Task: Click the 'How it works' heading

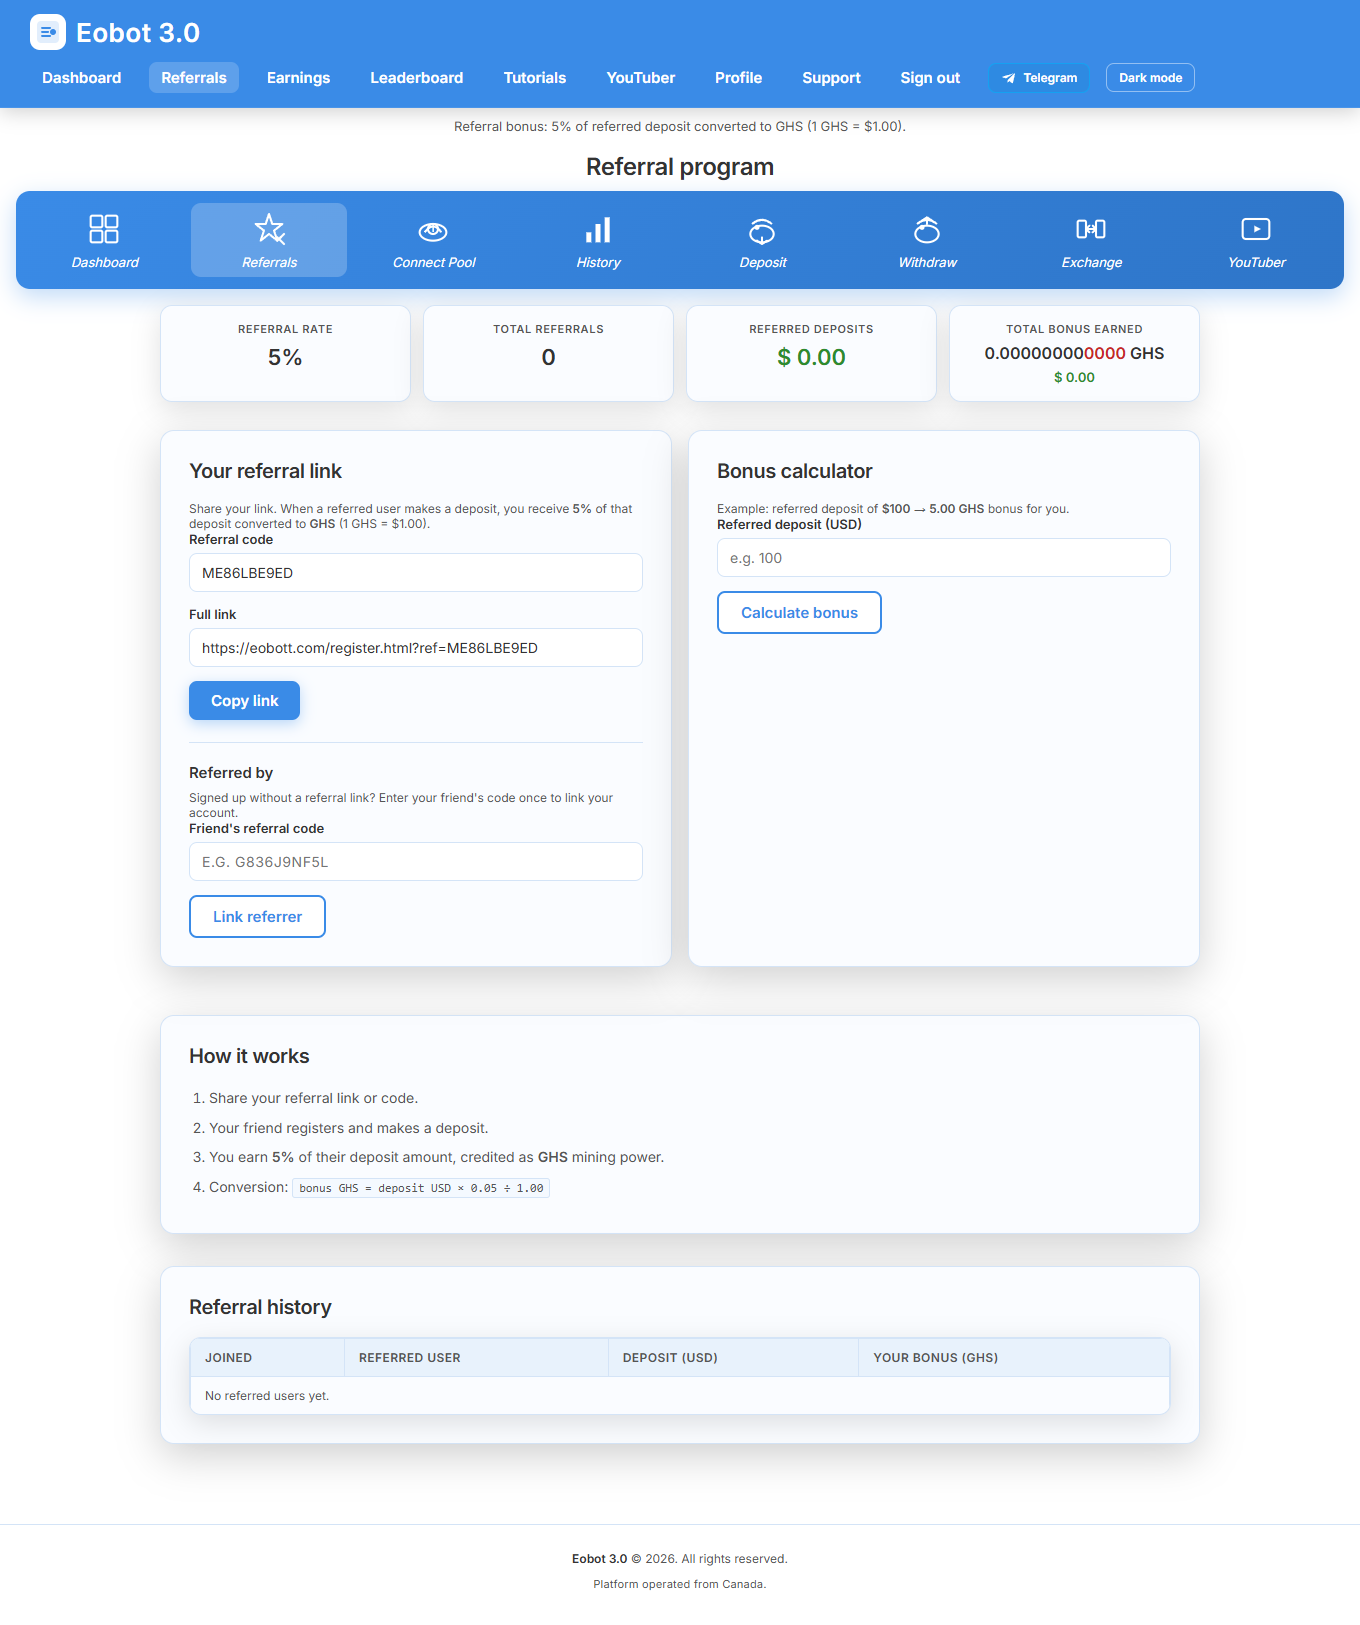Action: pyautogui.click(x=249, y=1057)
